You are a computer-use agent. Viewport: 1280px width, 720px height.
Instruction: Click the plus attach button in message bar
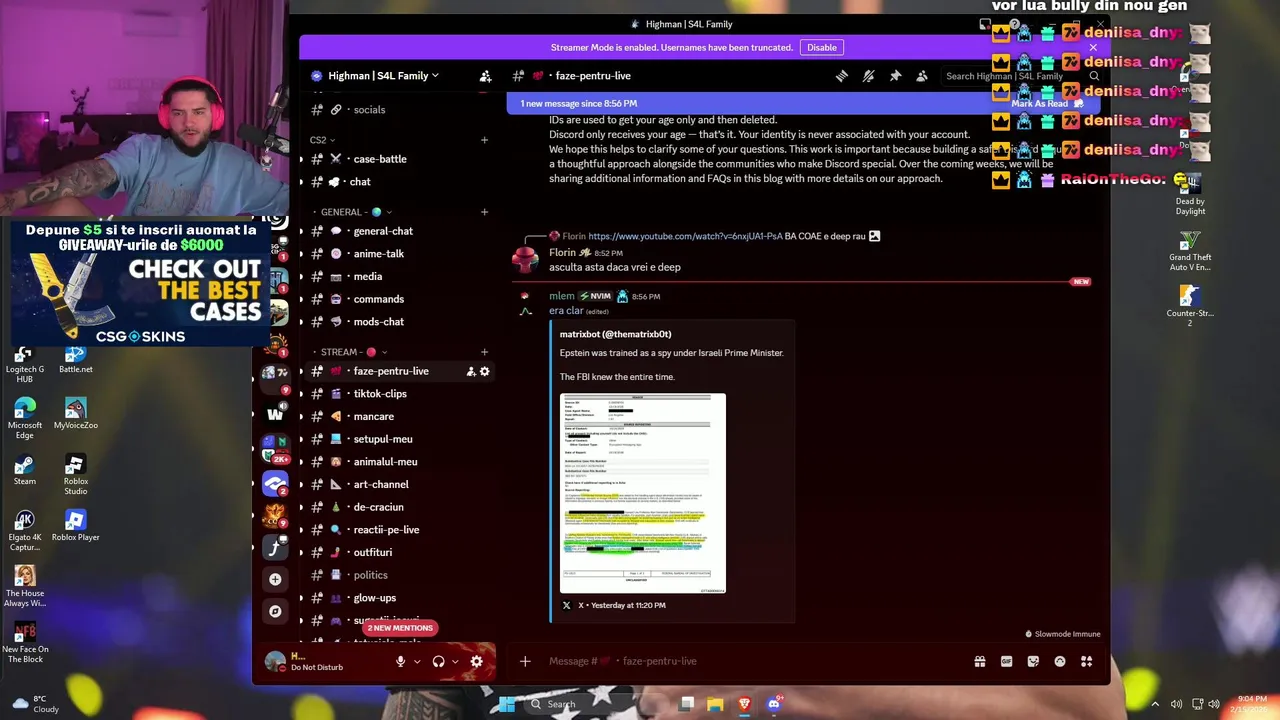pos(525,661)
